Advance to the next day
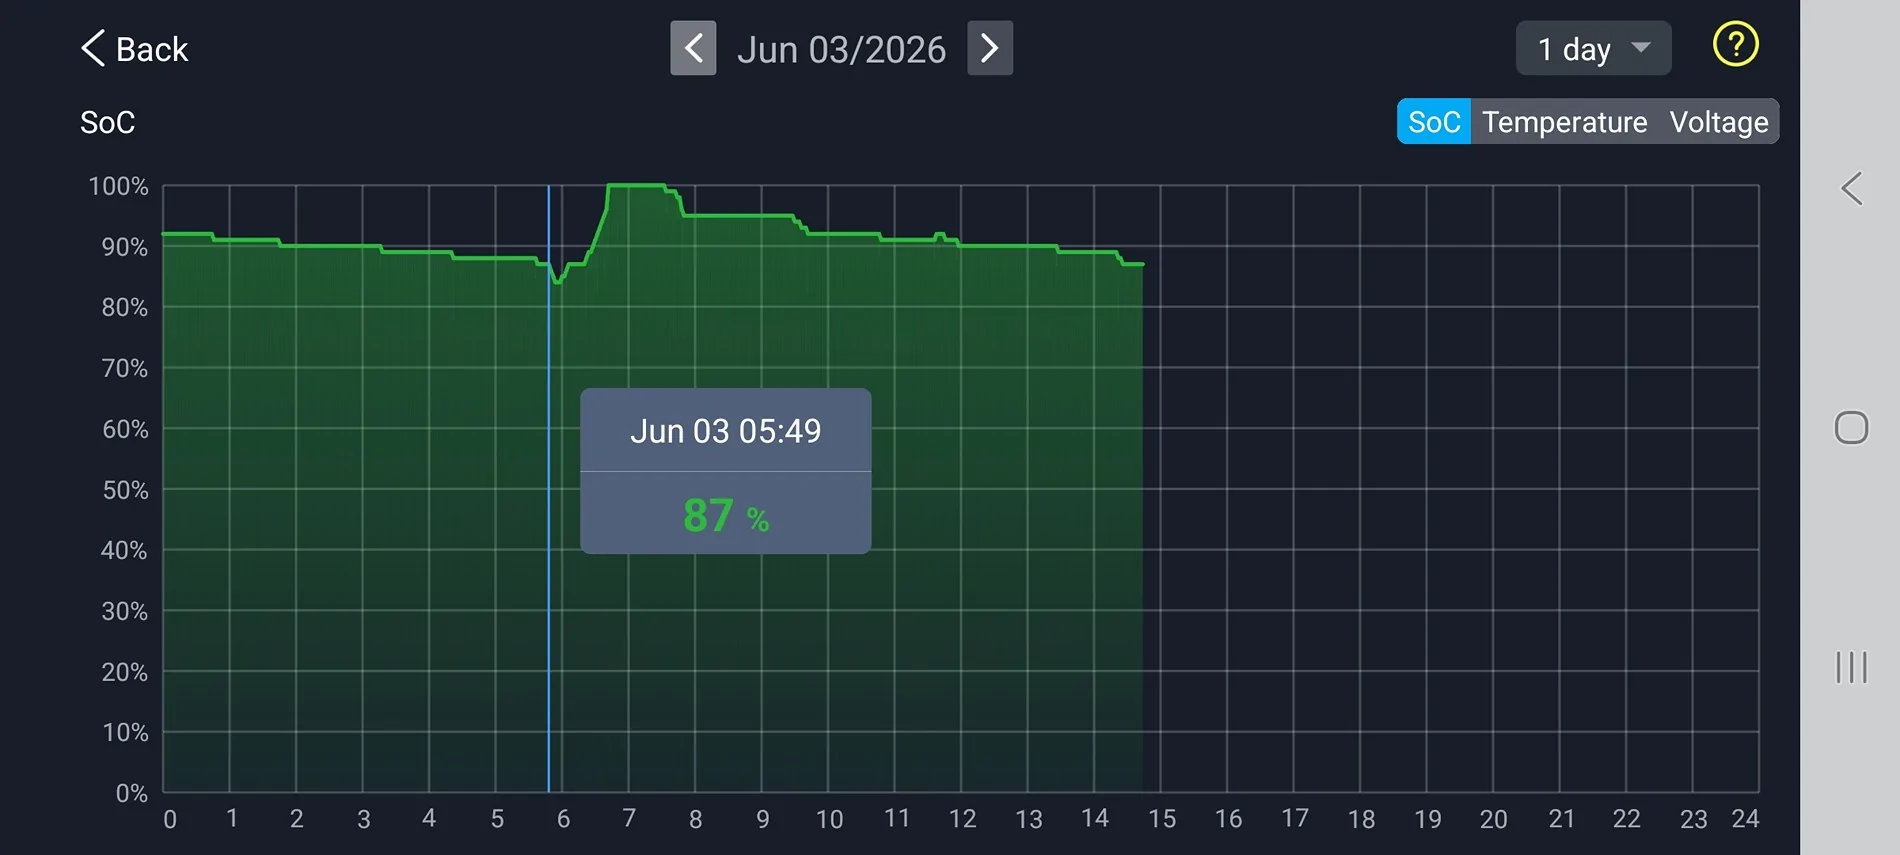This screenshot has width=1900, height=855. click(990, 48)
